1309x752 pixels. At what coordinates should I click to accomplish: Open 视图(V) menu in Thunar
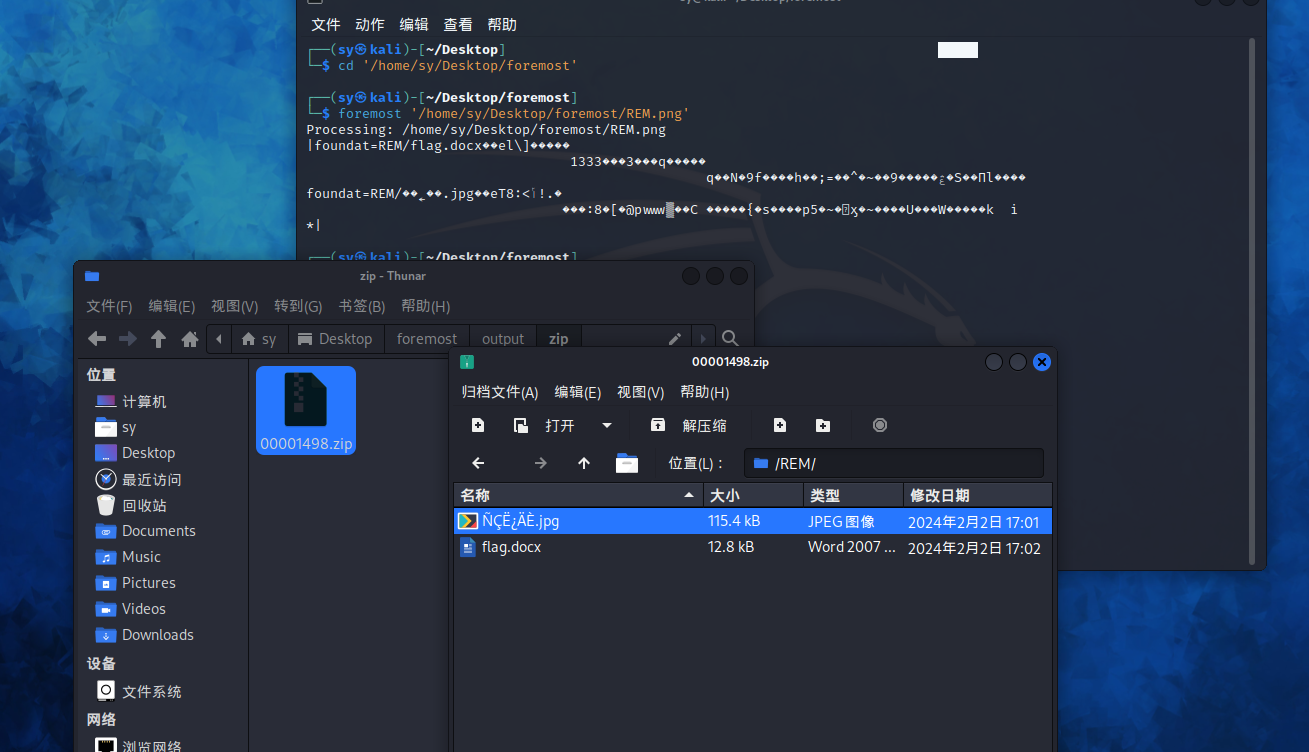tap(235, 306)
